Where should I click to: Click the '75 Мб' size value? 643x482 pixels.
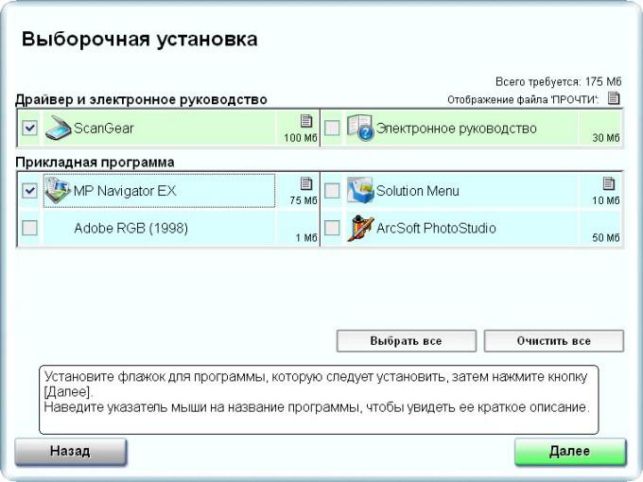pyautogui.click(x=303, y=201)
